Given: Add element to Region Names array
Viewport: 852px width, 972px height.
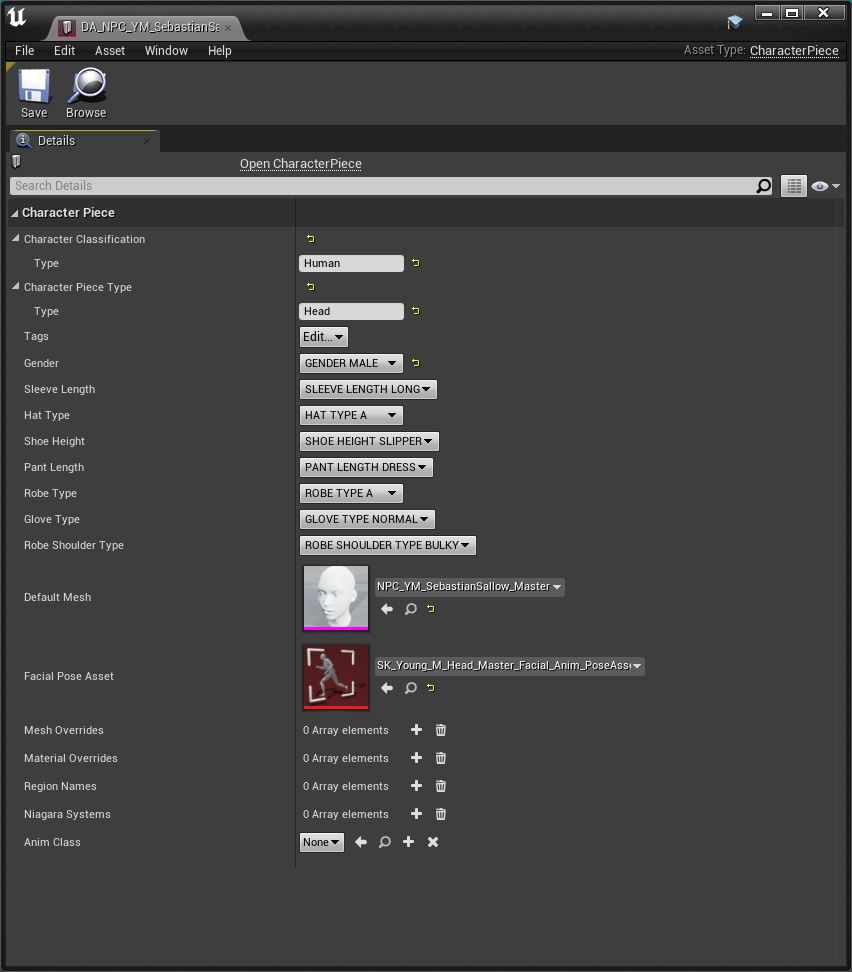Looking at the screenshot, I should [x=417, y=785].
